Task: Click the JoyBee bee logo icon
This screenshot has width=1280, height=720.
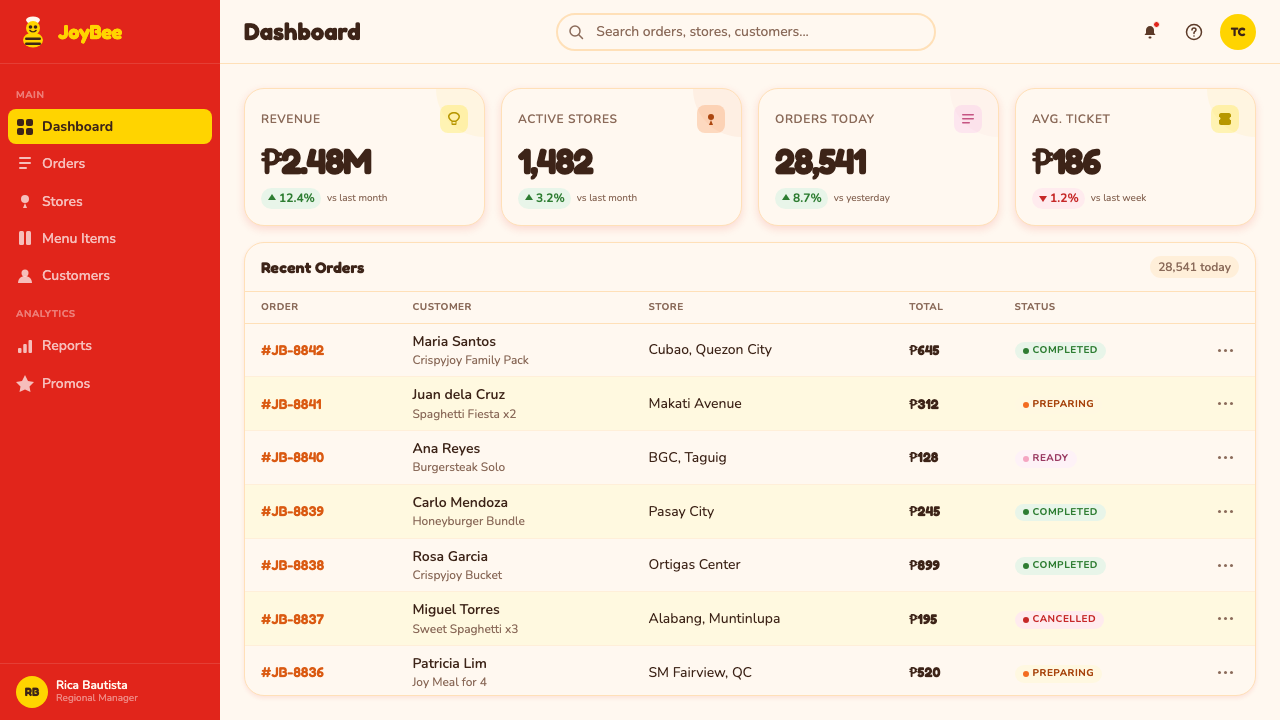Action: coord(33,32)
